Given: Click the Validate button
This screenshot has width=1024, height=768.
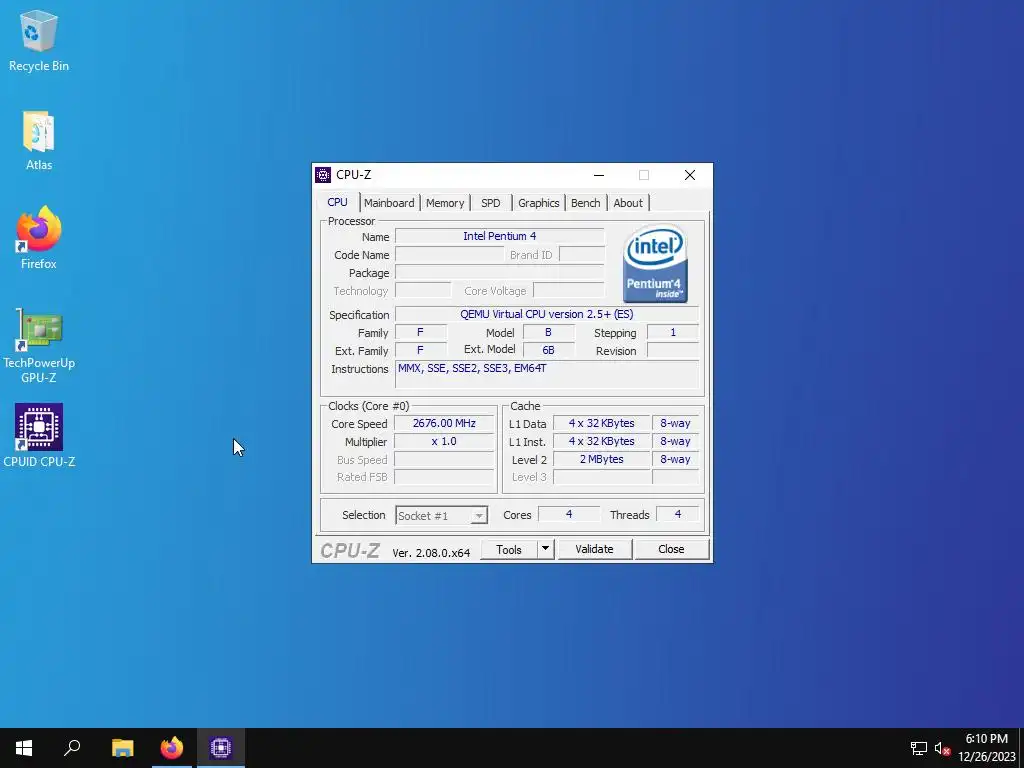Looking at the screenshot, I should tap(594, 549).
